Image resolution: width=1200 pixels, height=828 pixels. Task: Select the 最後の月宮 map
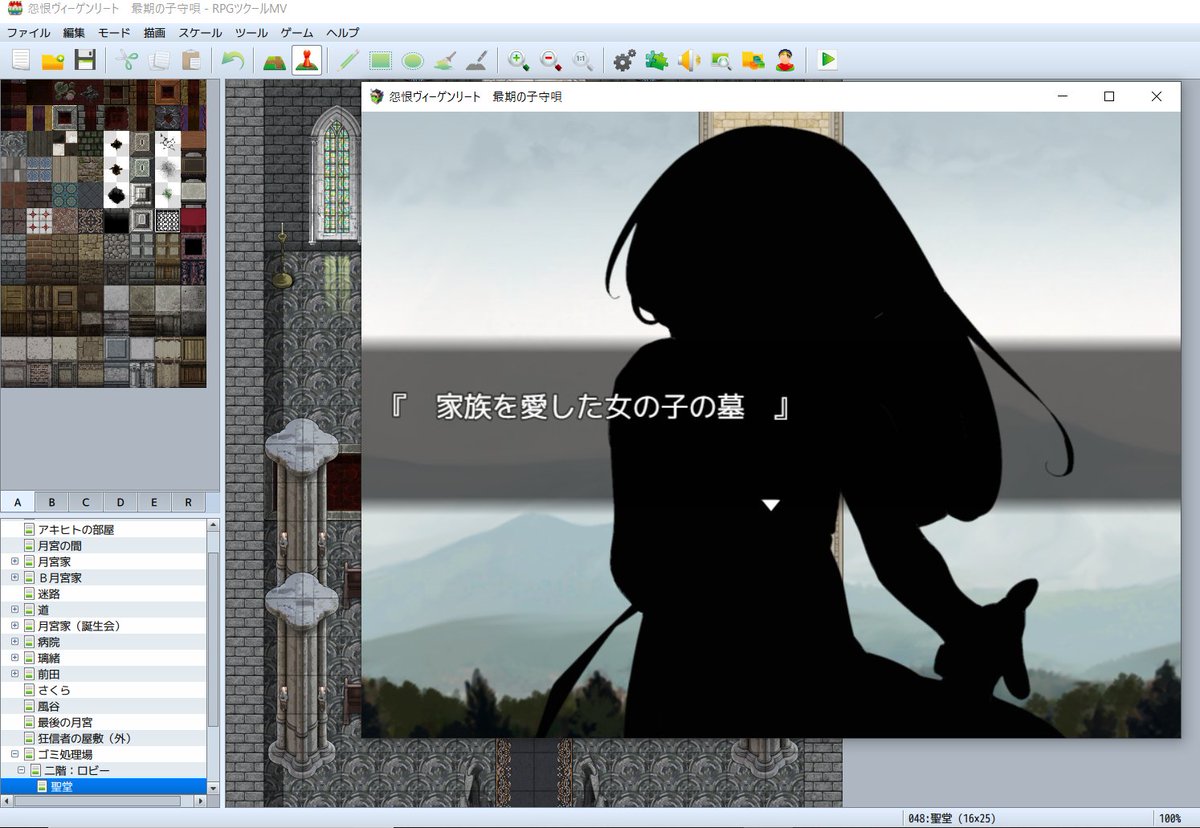[65, 722]
